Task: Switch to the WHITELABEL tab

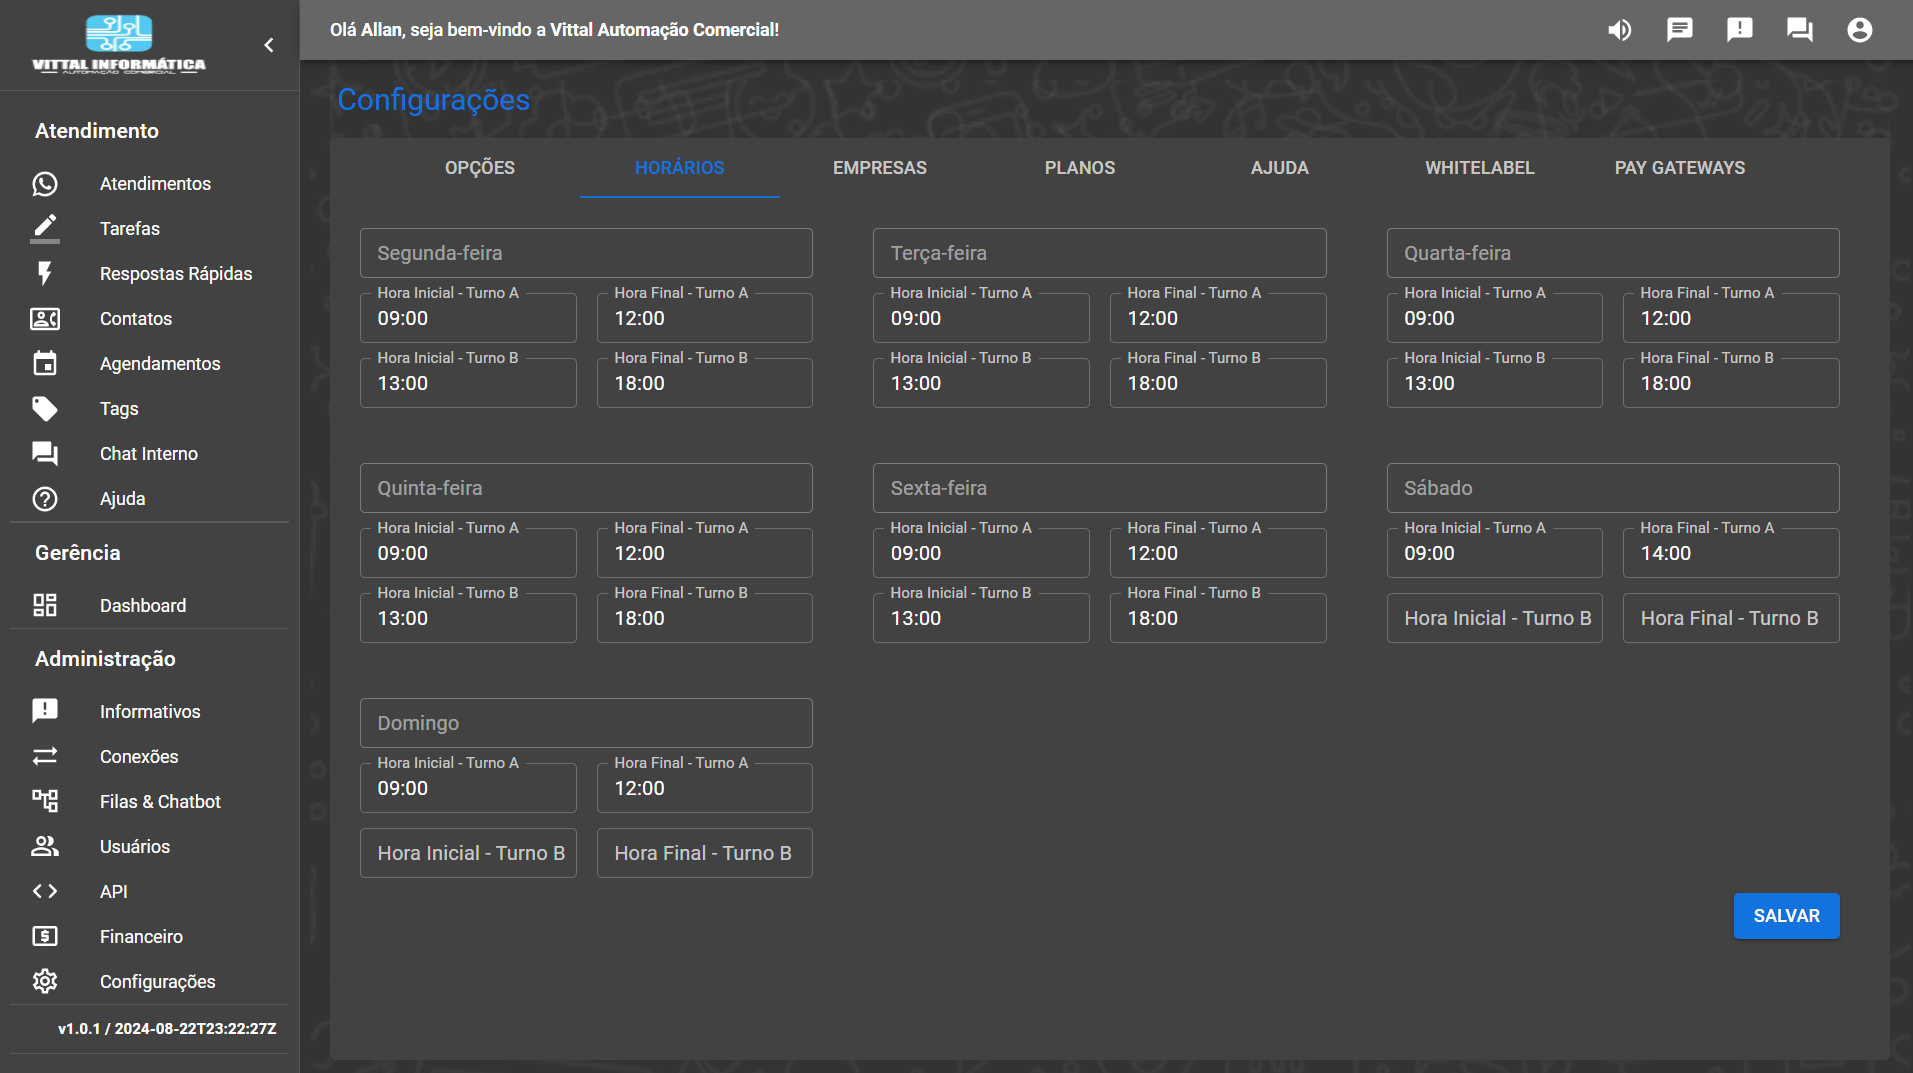Action: click(1480, 168)
